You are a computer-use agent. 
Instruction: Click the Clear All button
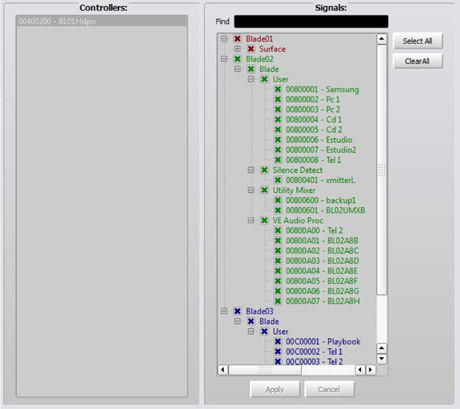coord(418,61)
